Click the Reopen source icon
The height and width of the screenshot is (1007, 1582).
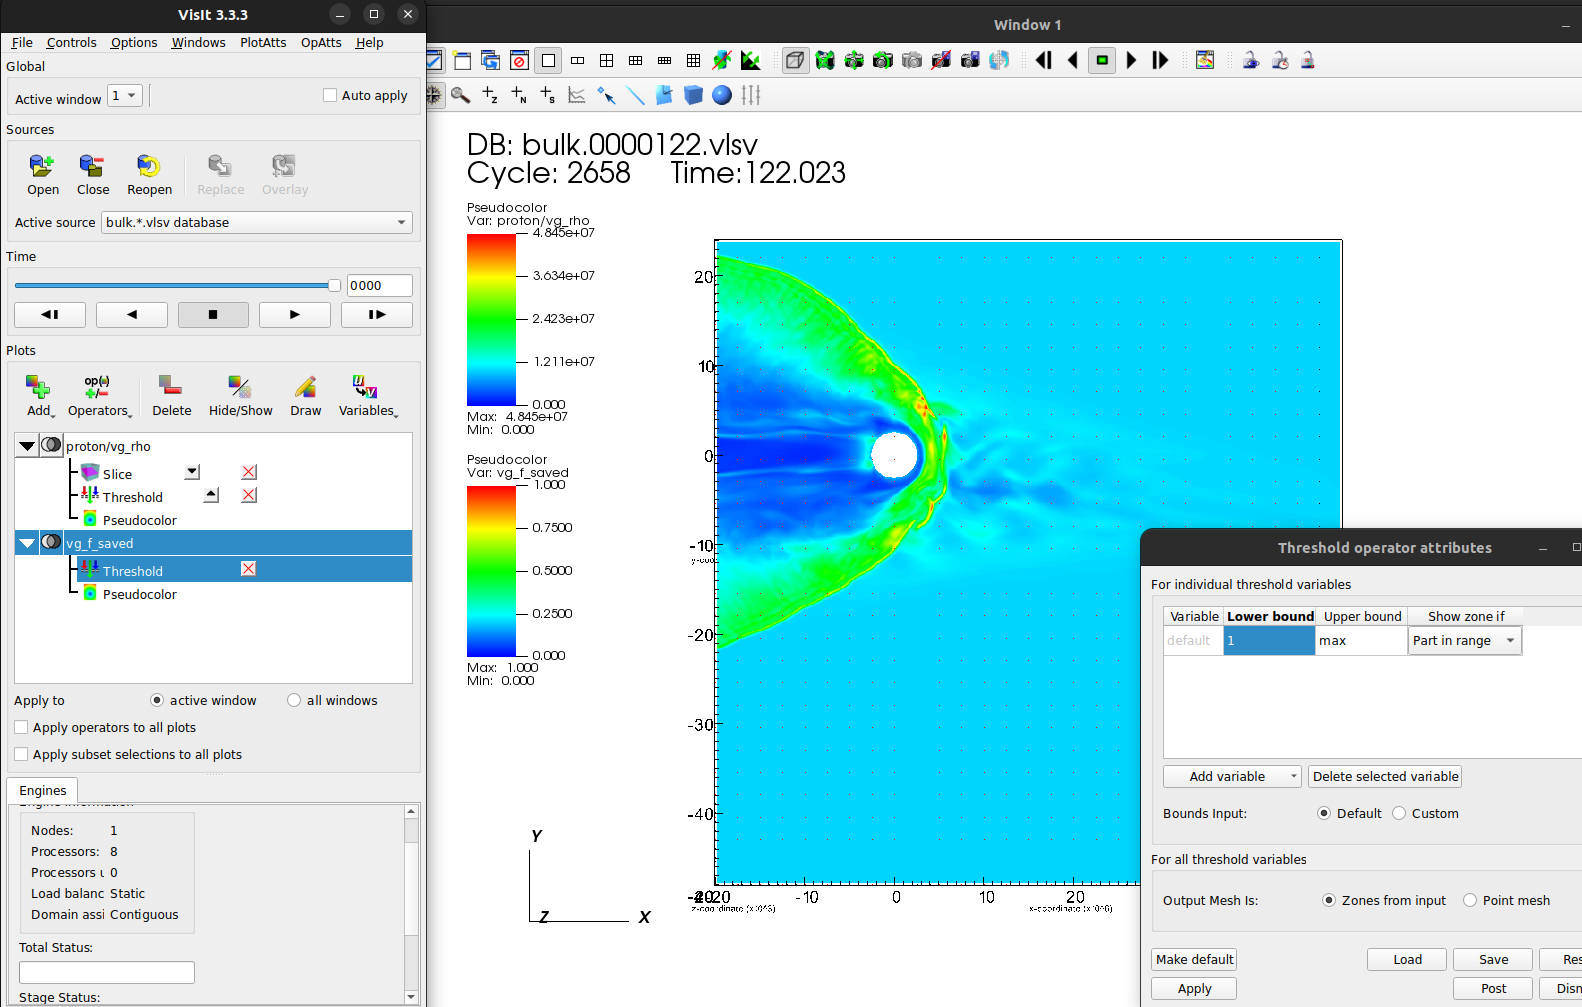[x=149, y=166]
